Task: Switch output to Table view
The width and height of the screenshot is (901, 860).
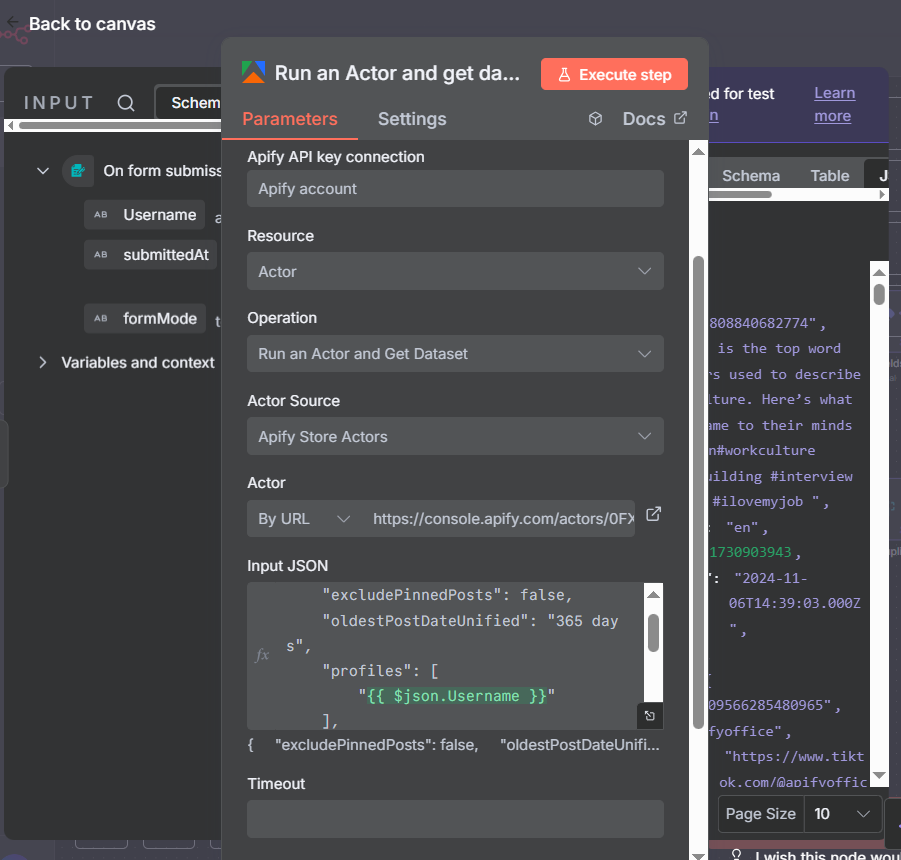Action: pos(829,176)
